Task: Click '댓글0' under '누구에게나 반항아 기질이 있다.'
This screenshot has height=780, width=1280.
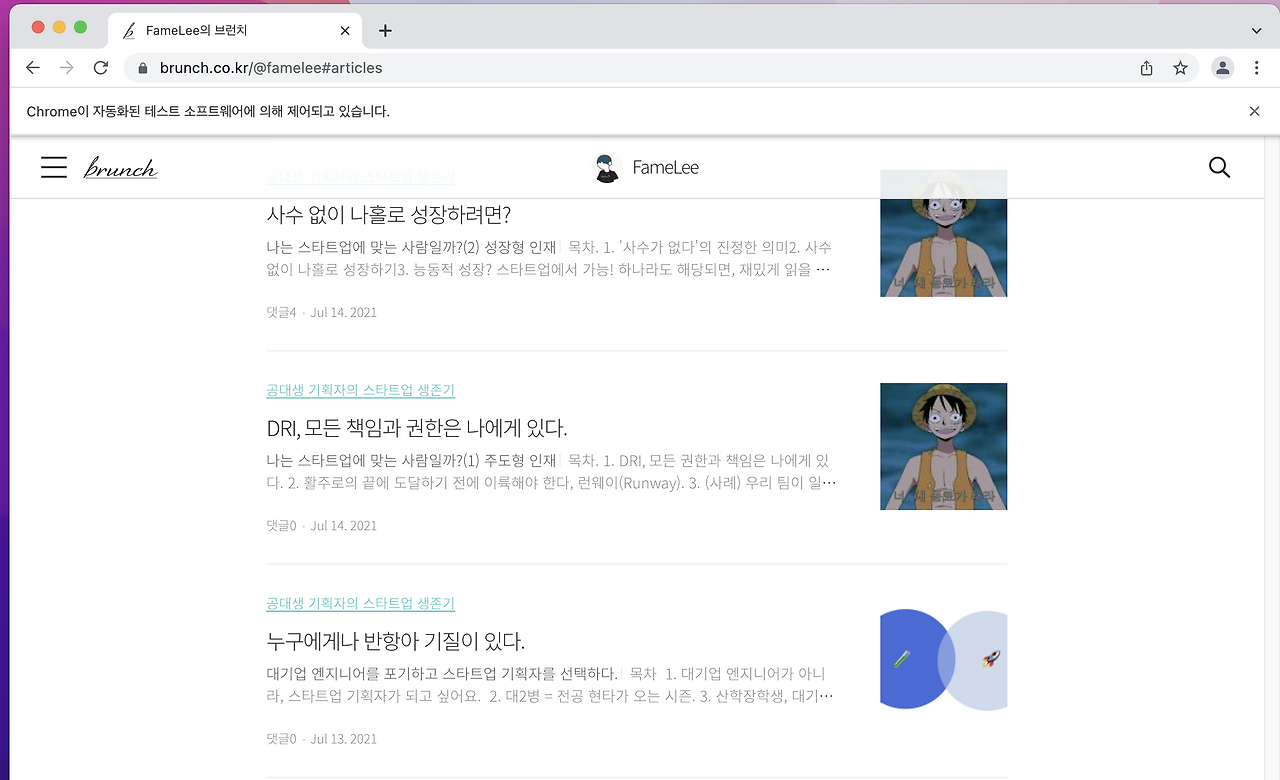Action: click(281, 738)
